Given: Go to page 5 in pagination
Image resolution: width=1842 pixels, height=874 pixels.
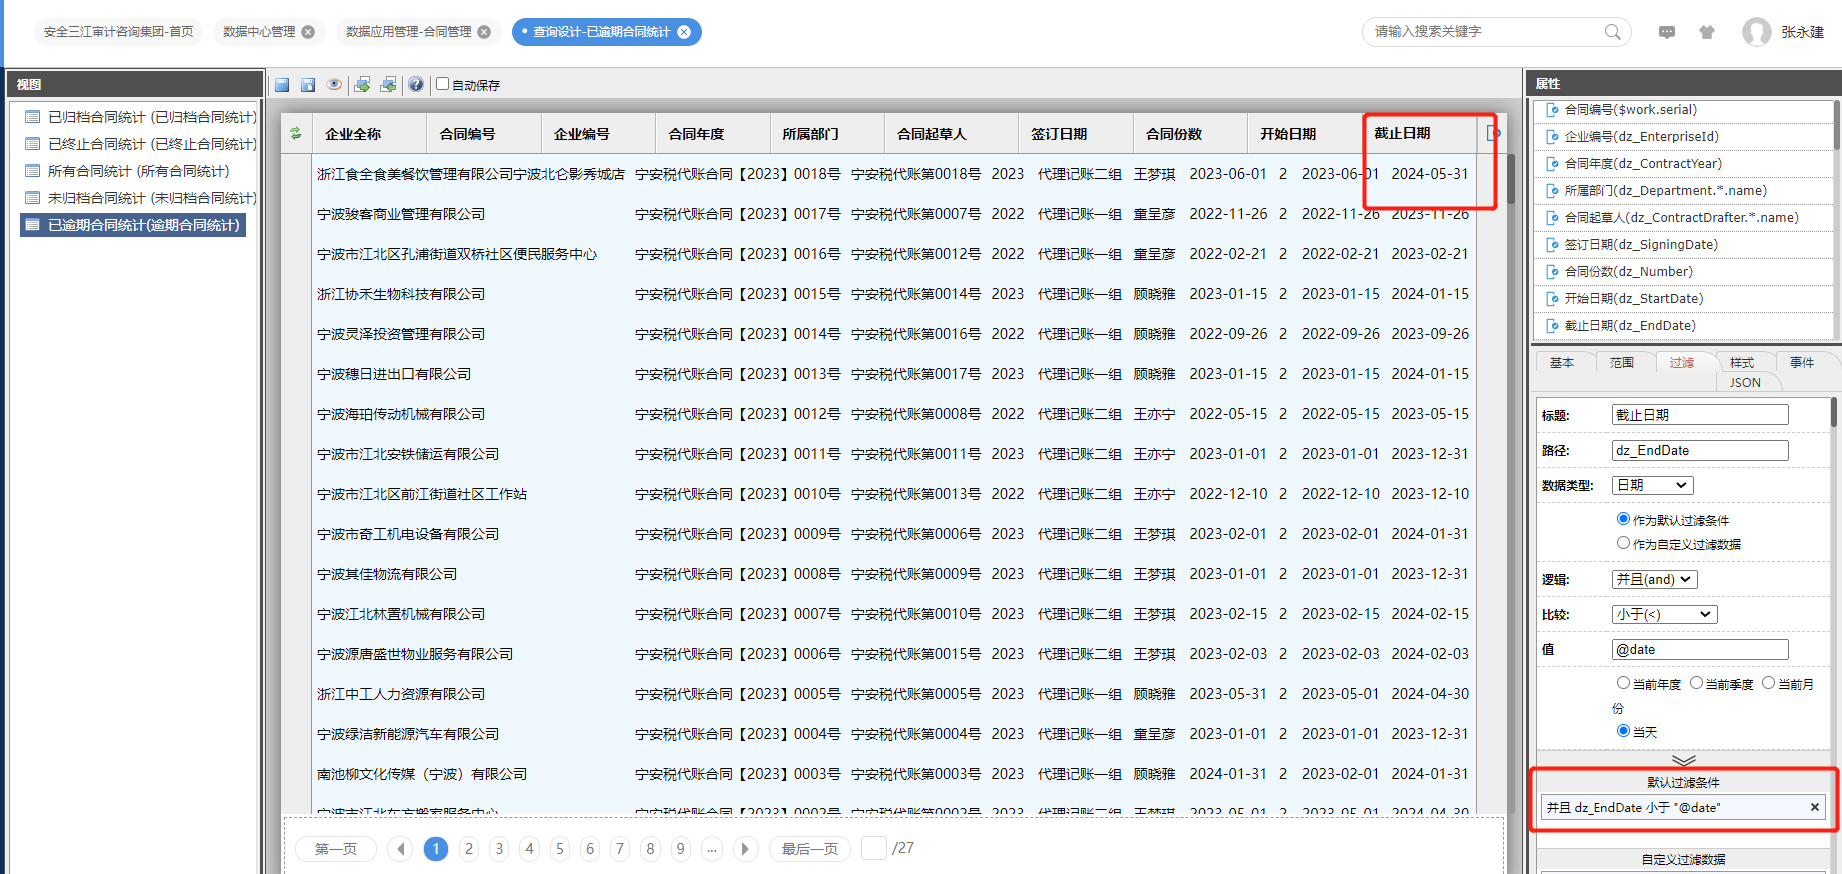Looking at the screenshot, I should point(560,849).
